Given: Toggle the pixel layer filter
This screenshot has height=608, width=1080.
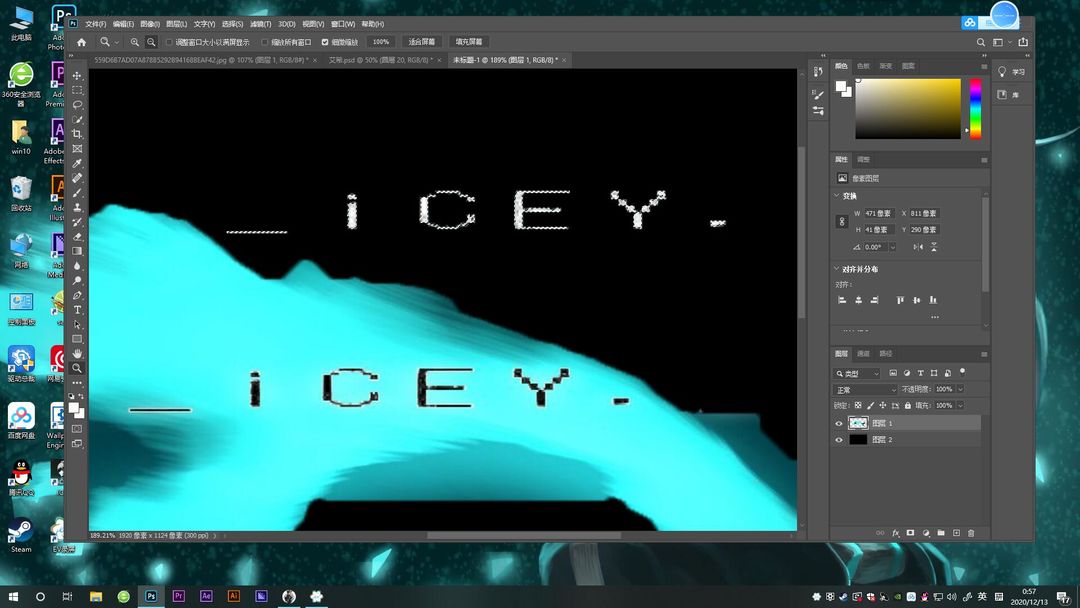Looking at the screenshot, I should pos(893,373).
